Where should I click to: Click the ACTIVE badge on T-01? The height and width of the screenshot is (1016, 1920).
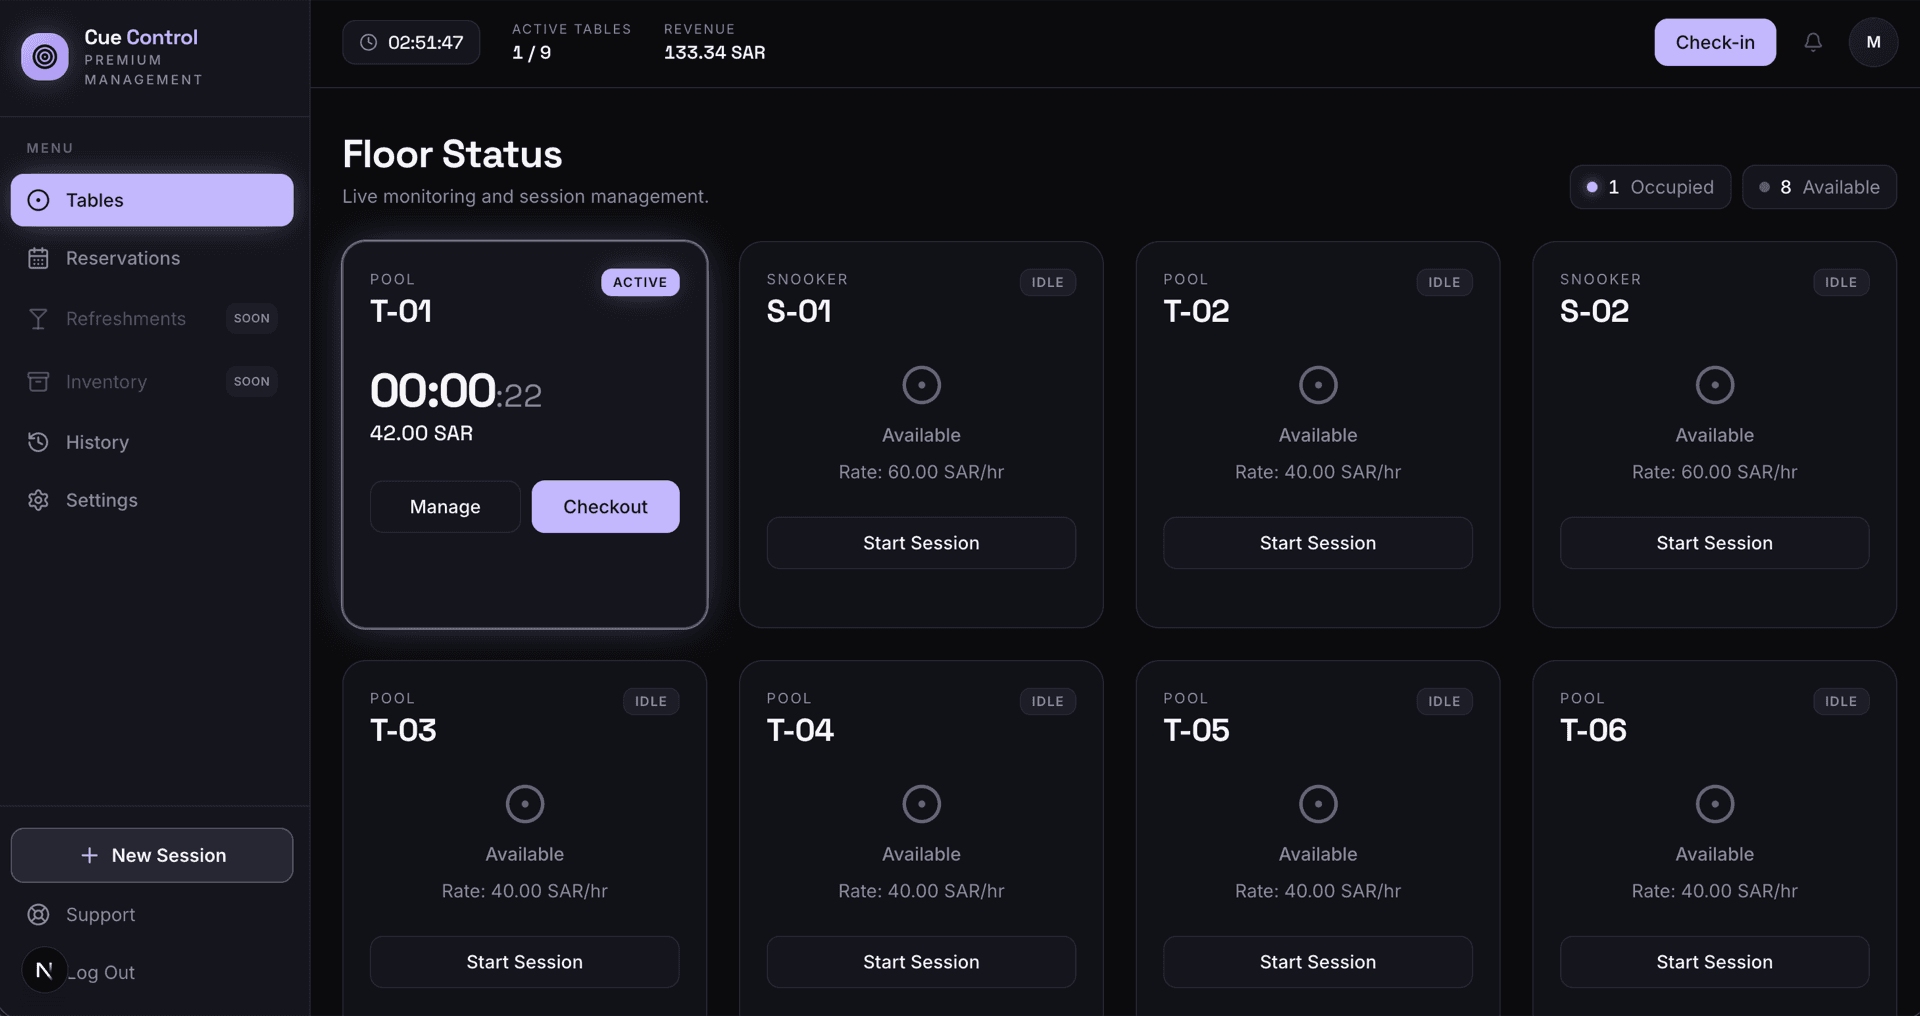[x=640, y=282]
